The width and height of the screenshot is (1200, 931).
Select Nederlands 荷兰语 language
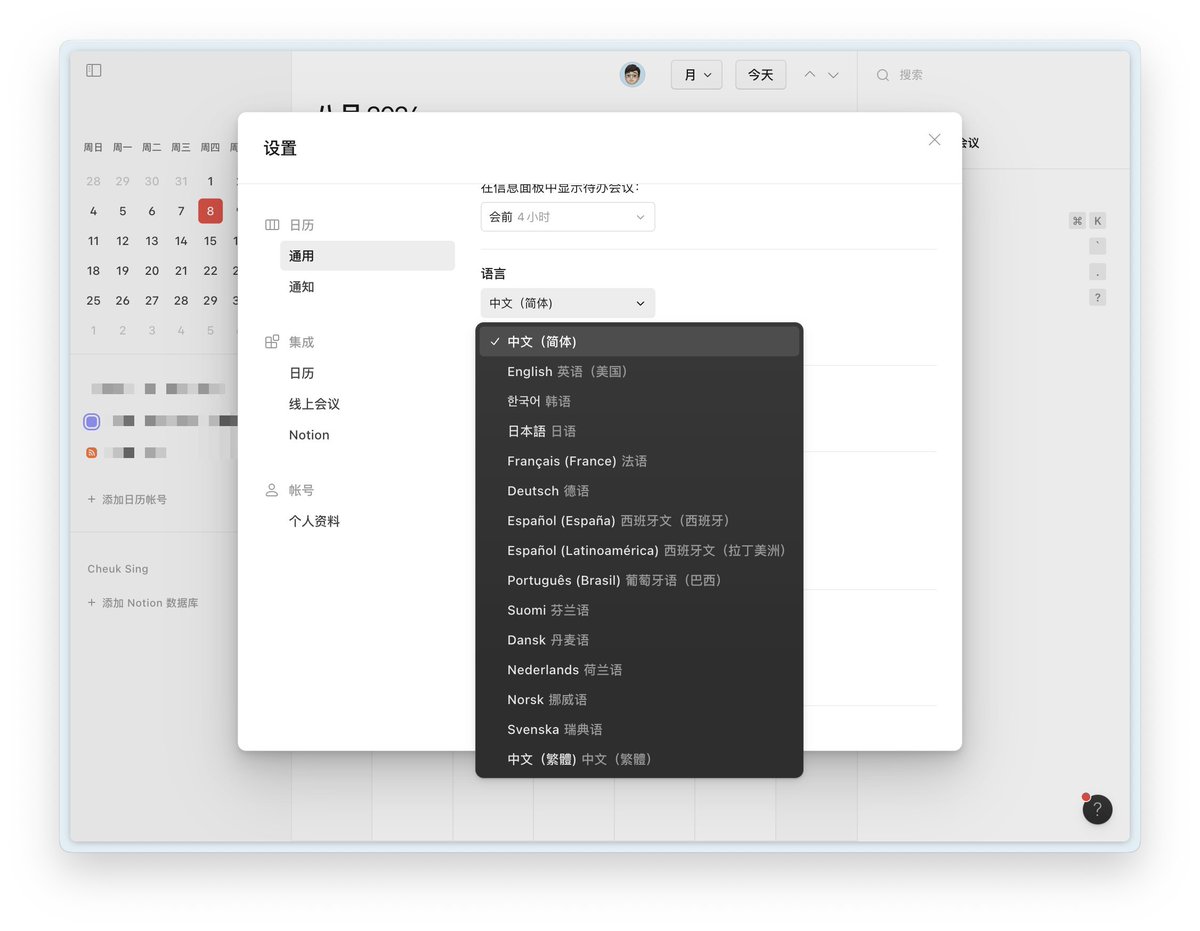coord(639,670)
